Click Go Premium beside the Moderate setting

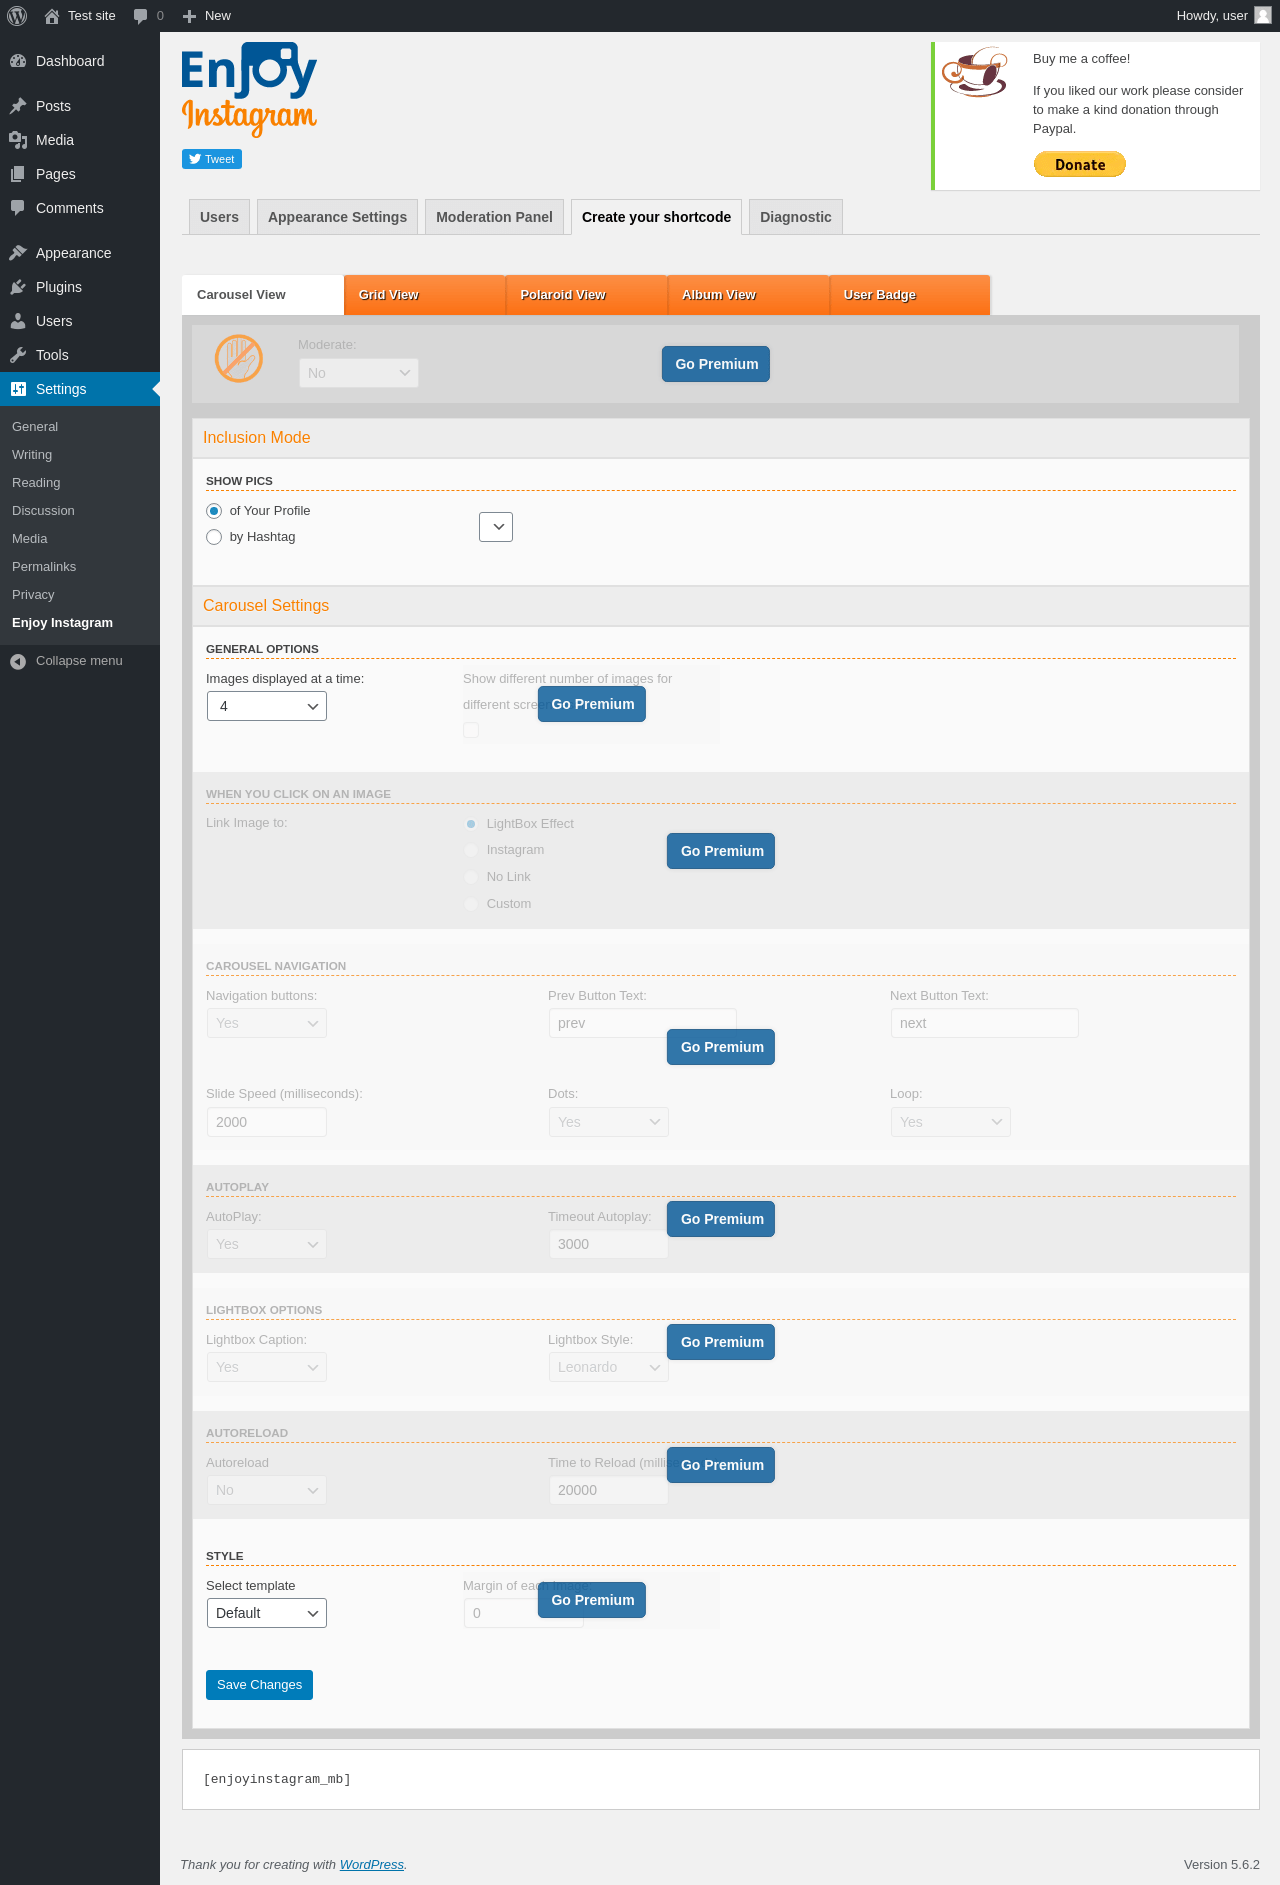[716, 364]
